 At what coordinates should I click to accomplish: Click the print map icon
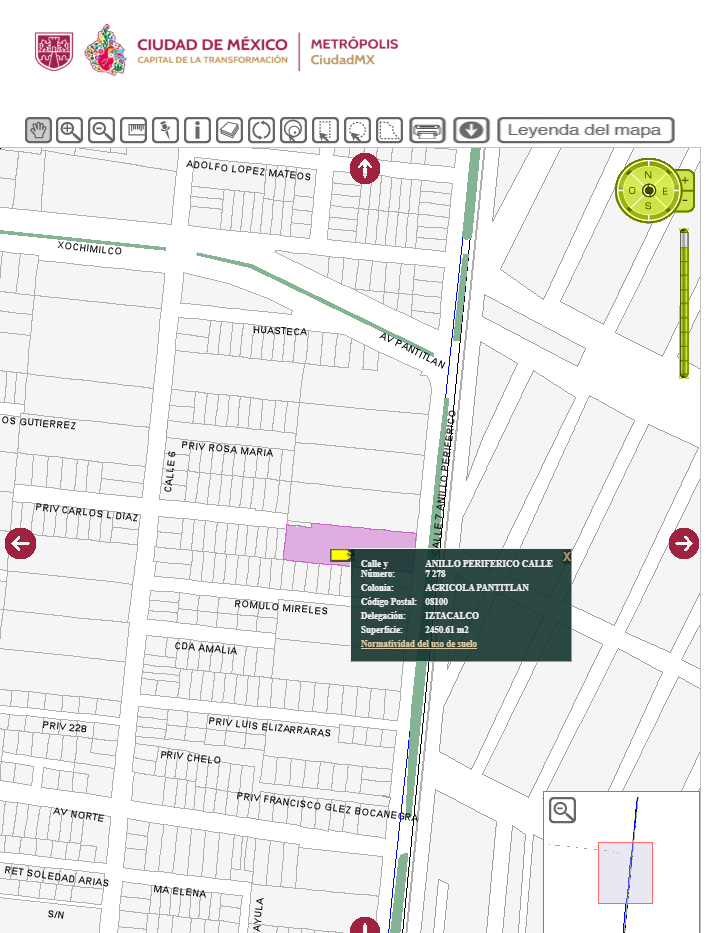(x=427, y=130)
